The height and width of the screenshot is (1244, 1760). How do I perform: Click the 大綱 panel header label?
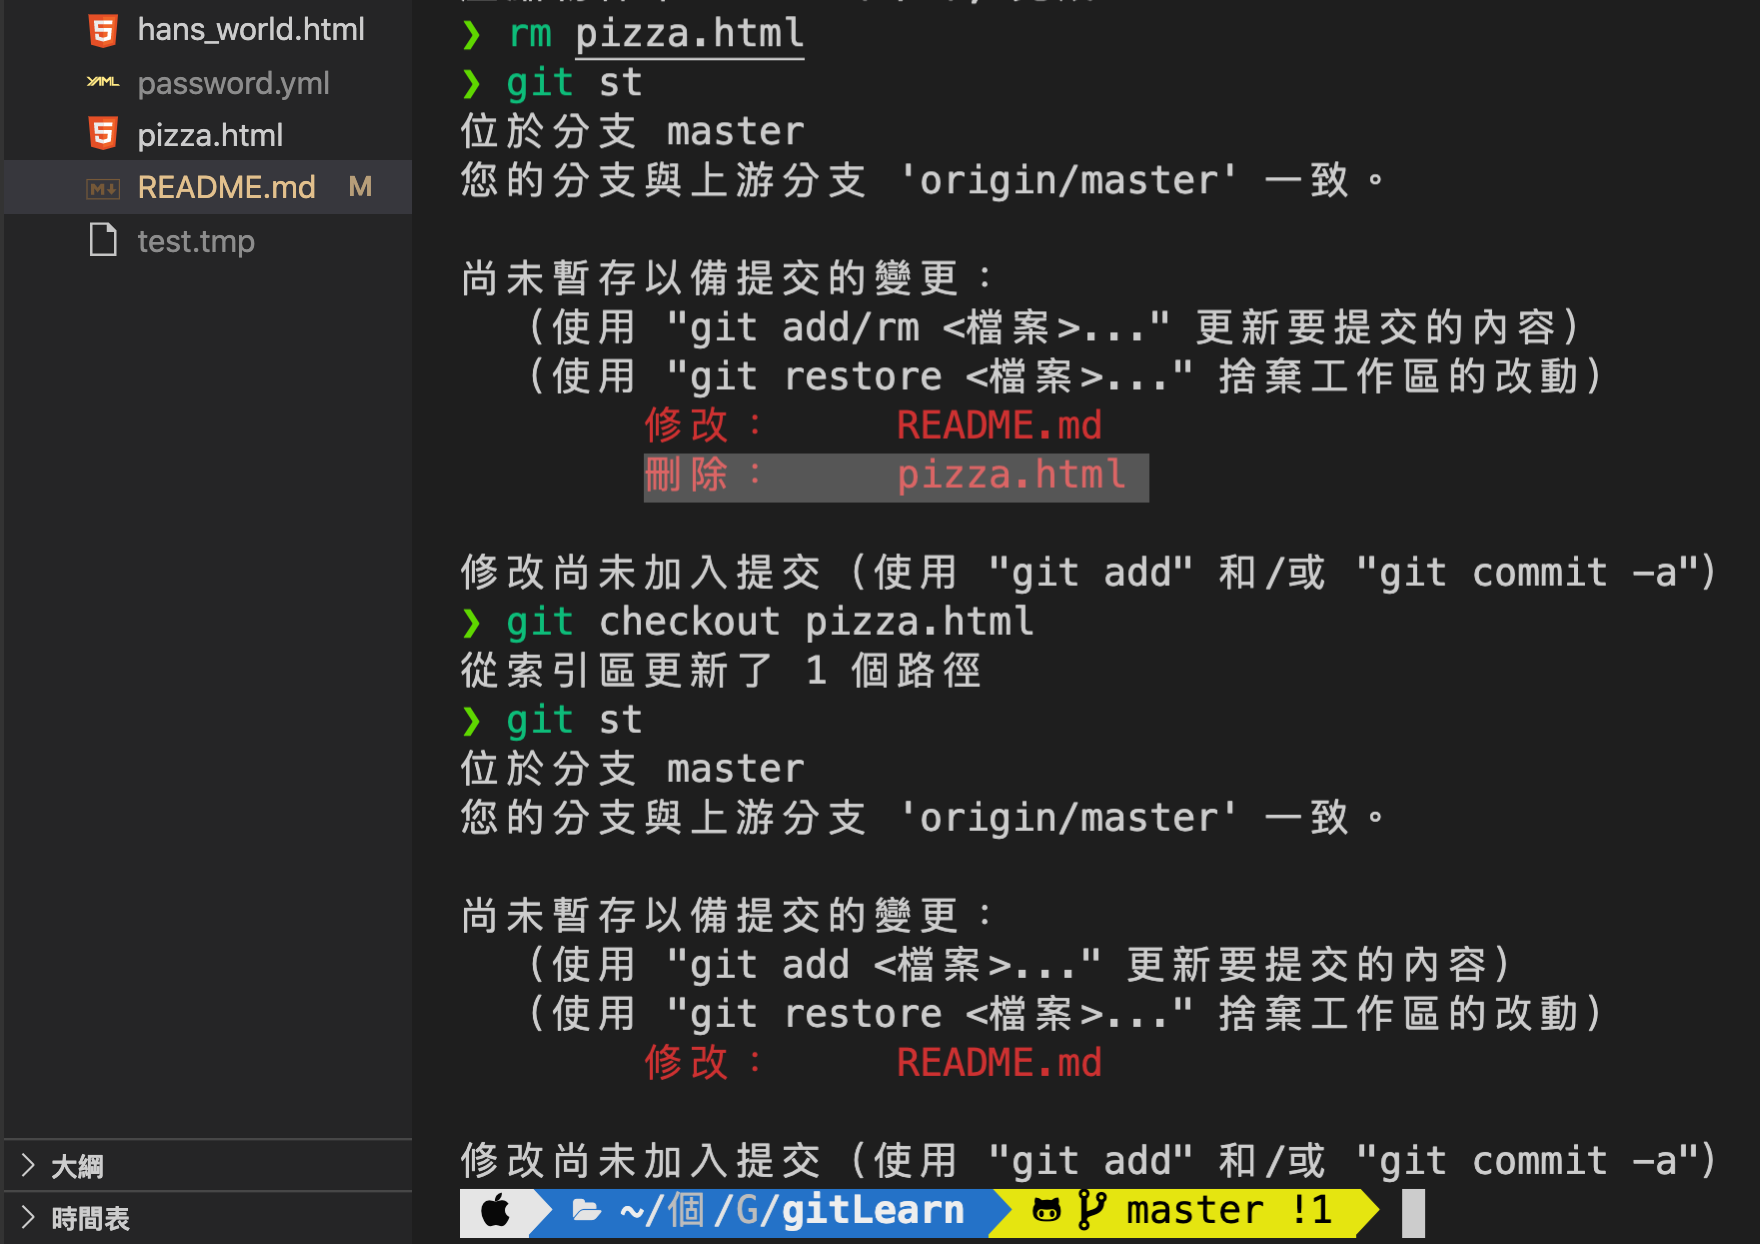(77, 1166)
